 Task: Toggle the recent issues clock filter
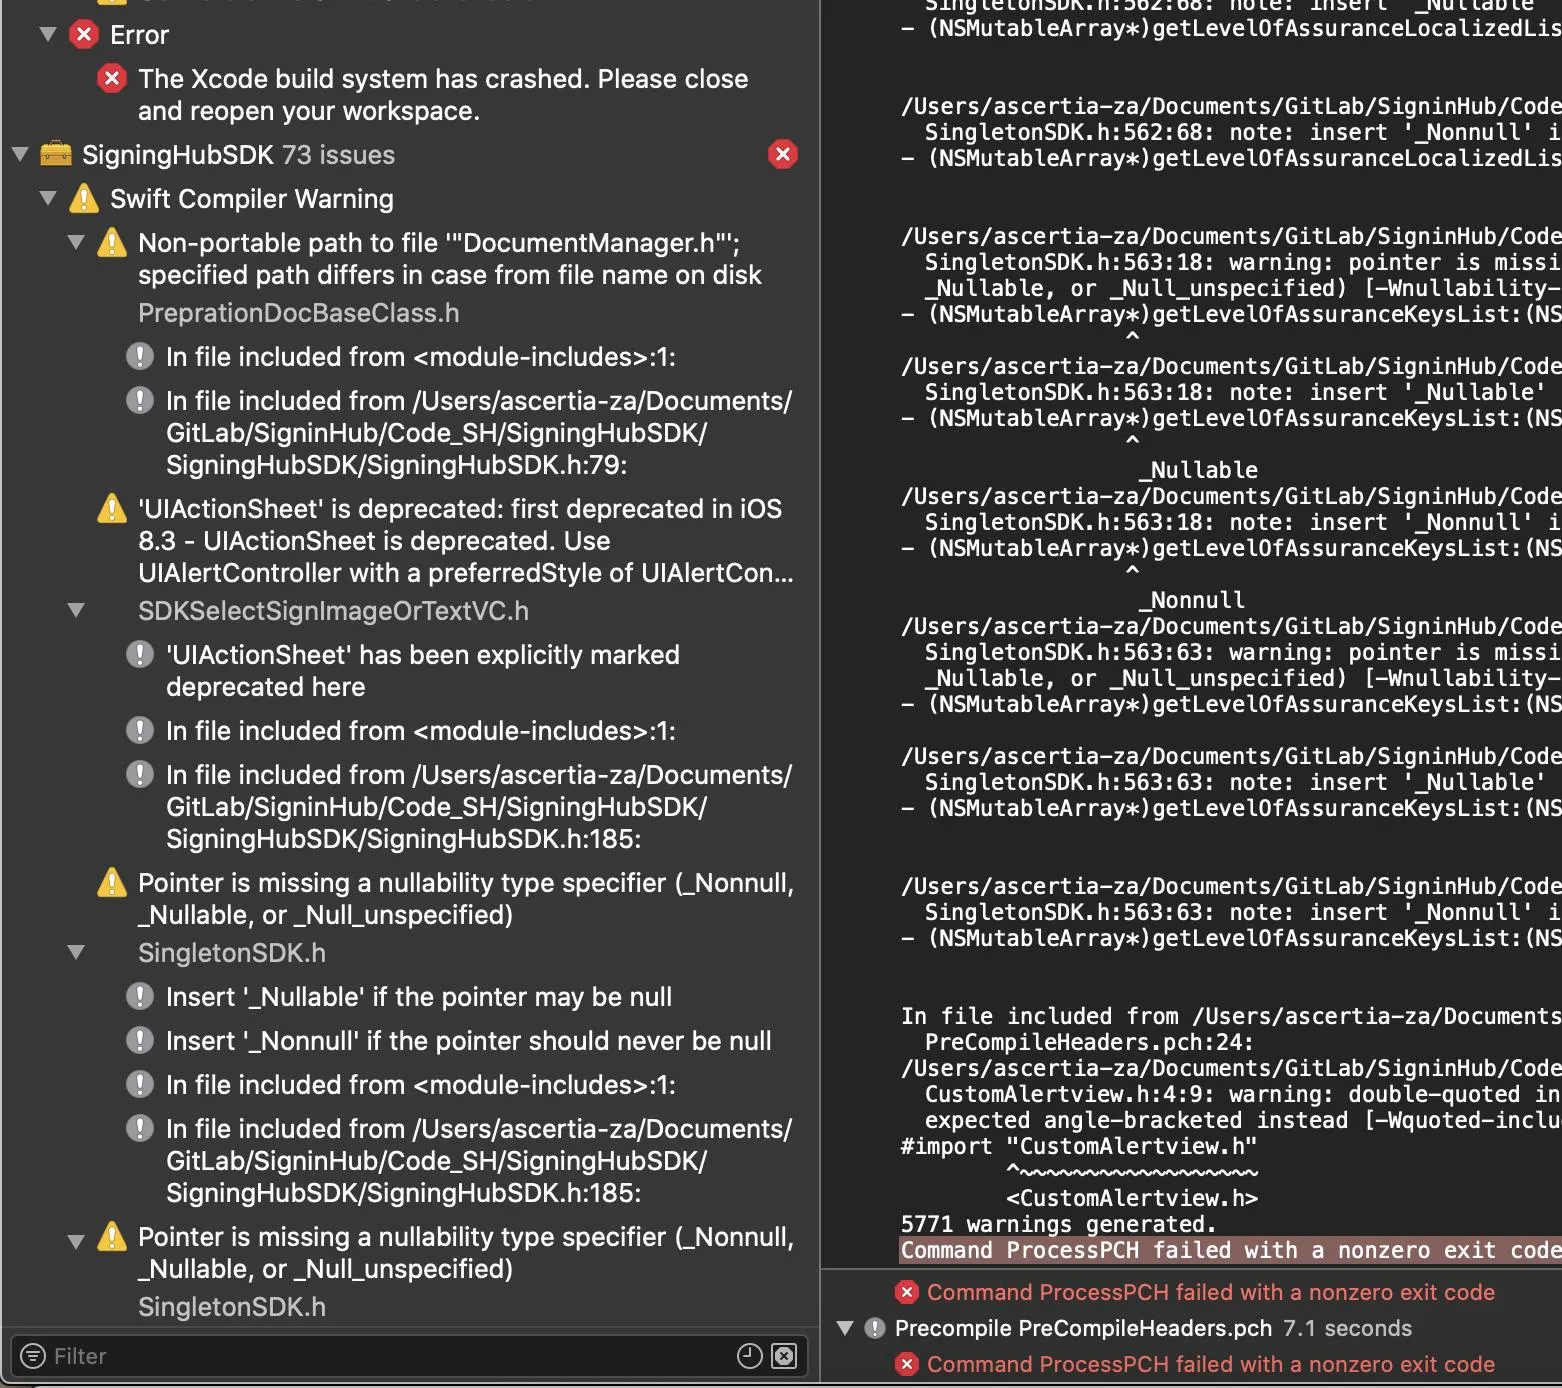click(x=750, y=1355)
